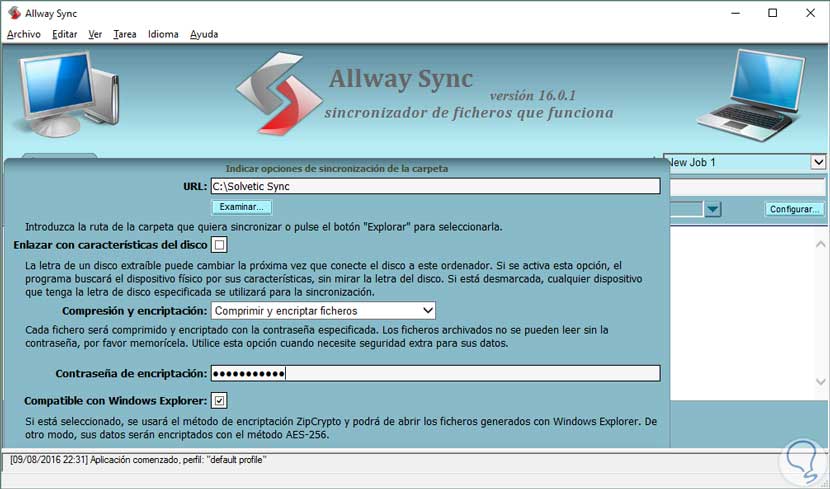Click the Allway Sync logo in banner
Image resolution: width=830 pixels, height=489 pixels.
click(279, 93)
